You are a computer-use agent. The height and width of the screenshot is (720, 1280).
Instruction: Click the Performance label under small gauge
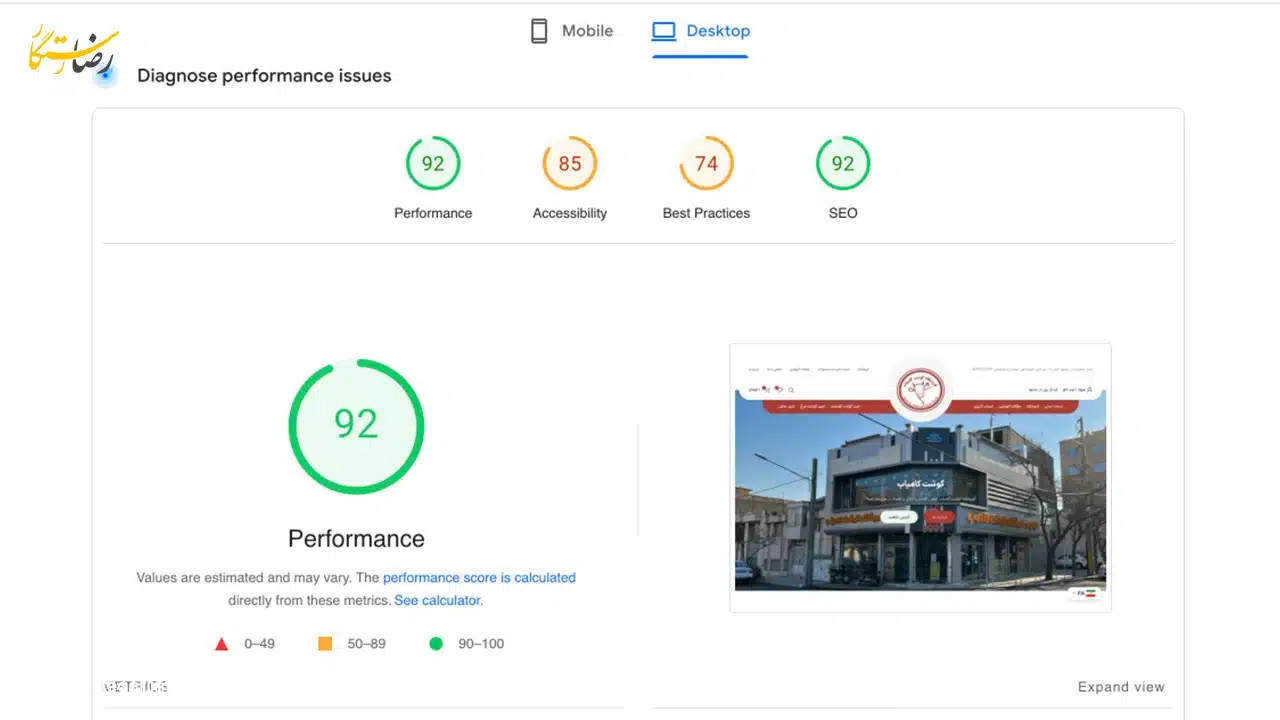pyautogui.click(x=433, y=213)
